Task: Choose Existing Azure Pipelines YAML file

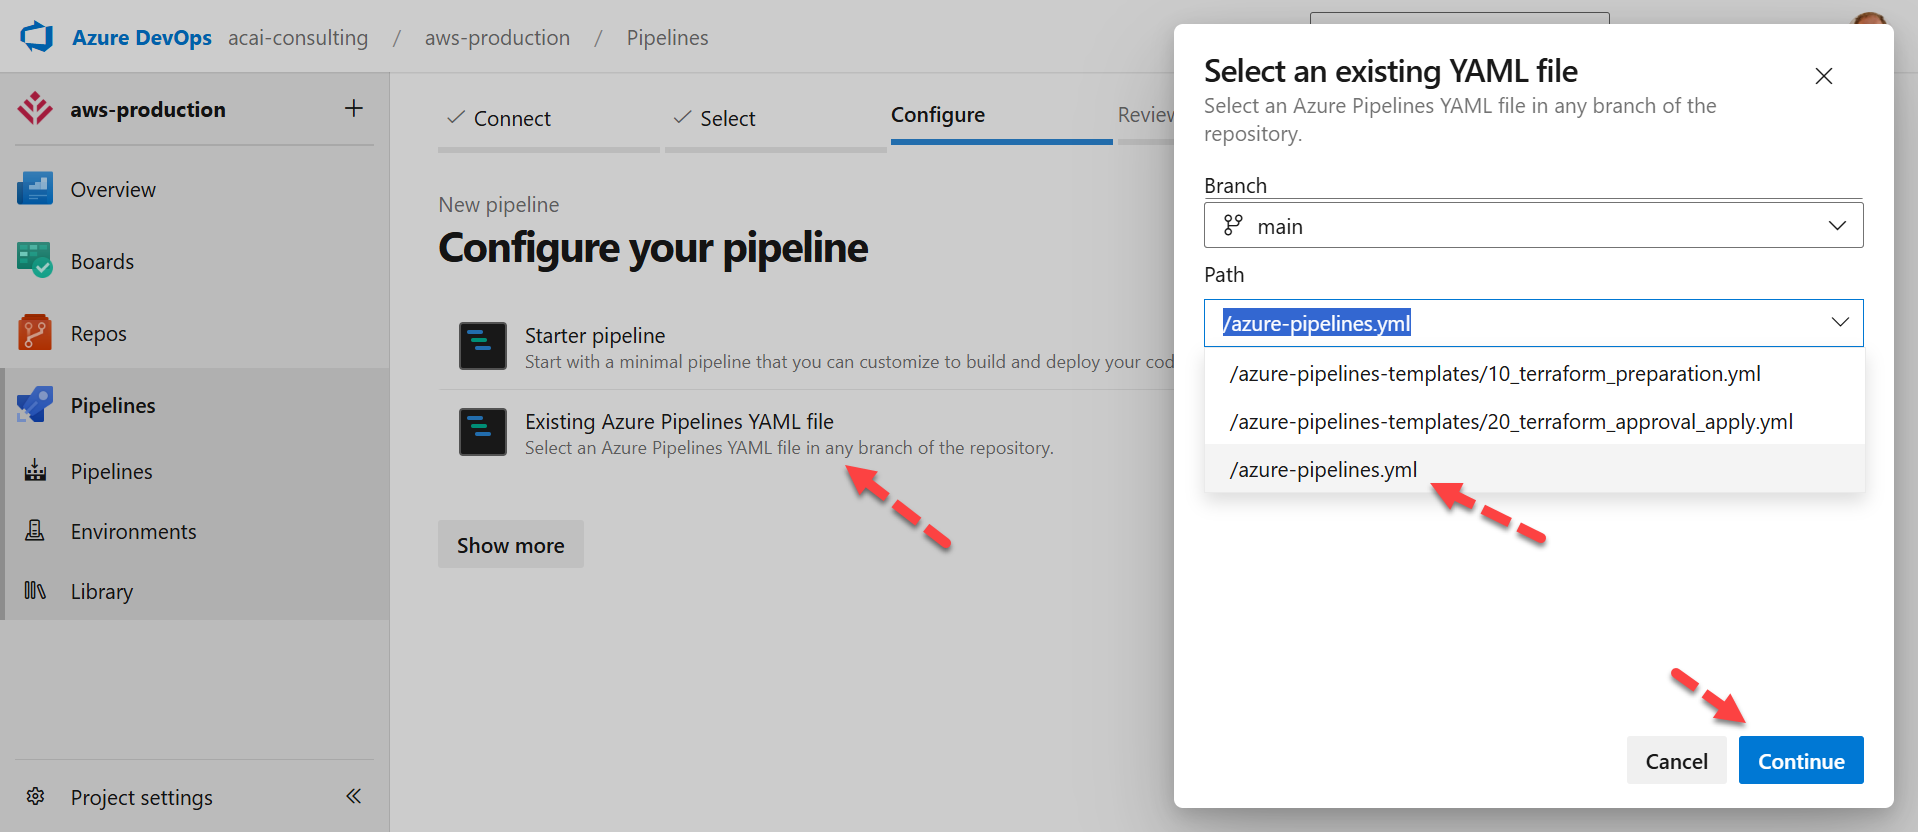Action: pos(808,433)
